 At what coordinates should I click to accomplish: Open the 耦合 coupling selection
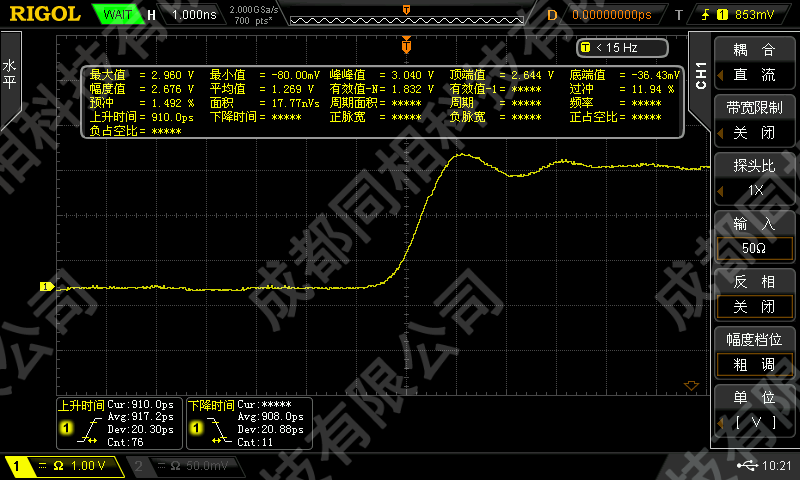click(754, 62)
